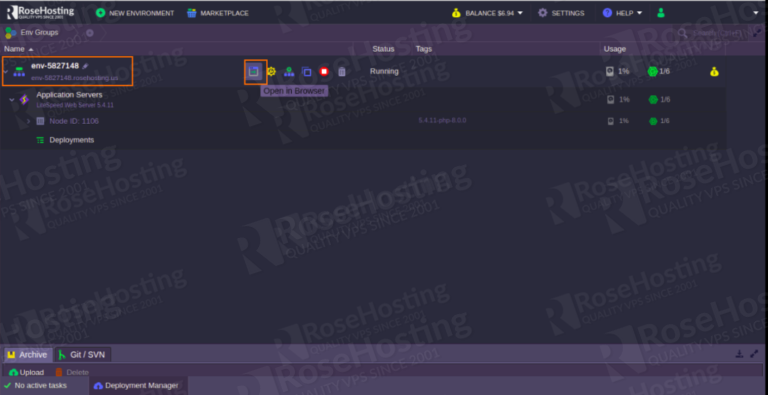Click the New Environment button
The height and width of the screenshot is (395, 768).
(x=135, y=13)
